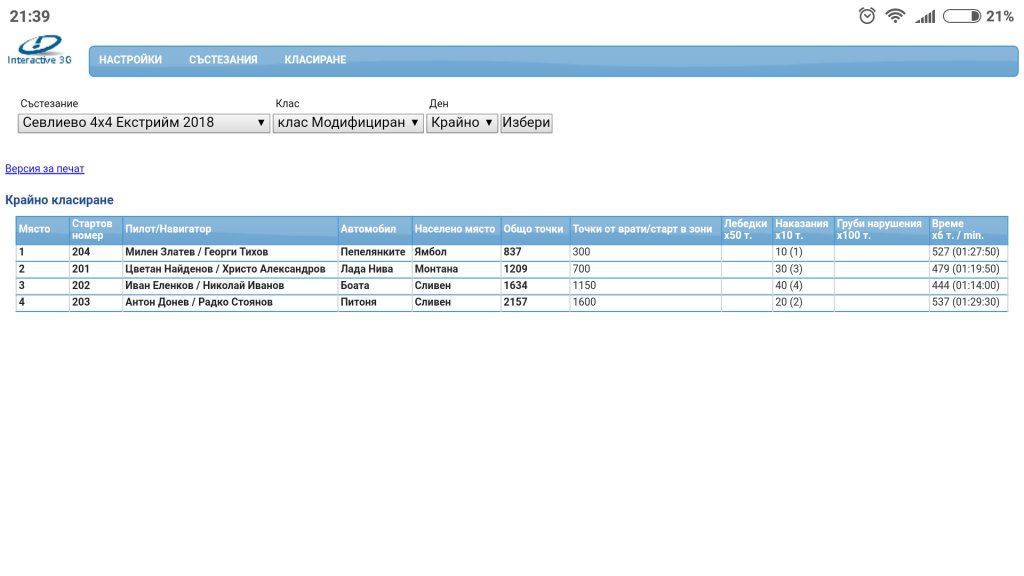Click the 444 (01:14:00) time cell
Viewport: 1024px width, 576px height.
click(x=968, y=285)
